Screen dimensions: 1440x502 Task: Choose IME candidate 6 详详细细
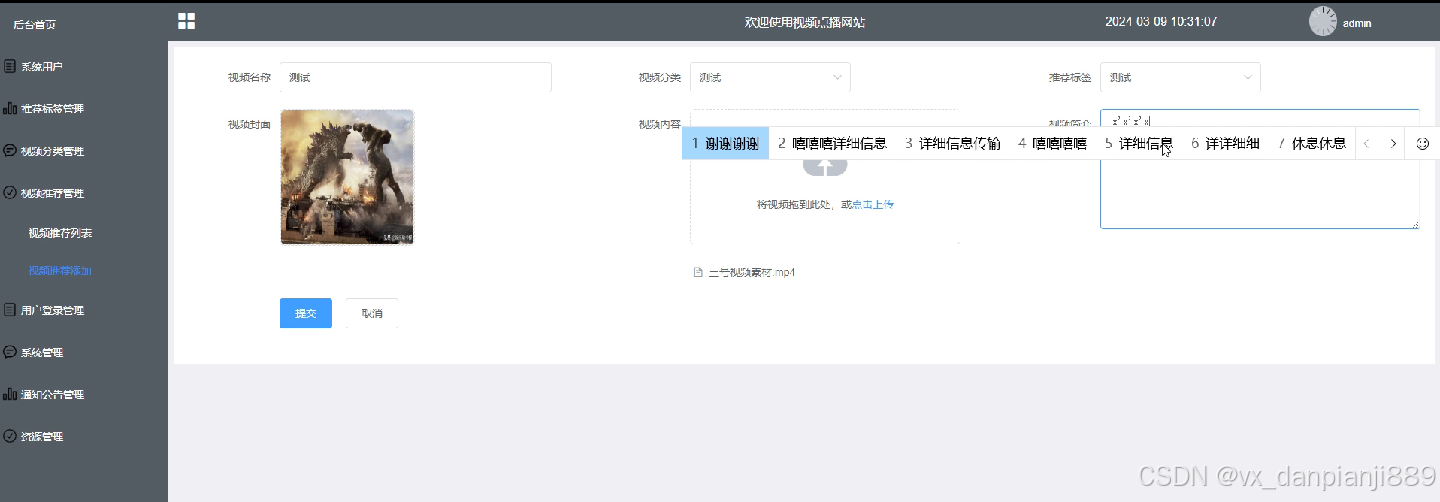coord(1225,143)
